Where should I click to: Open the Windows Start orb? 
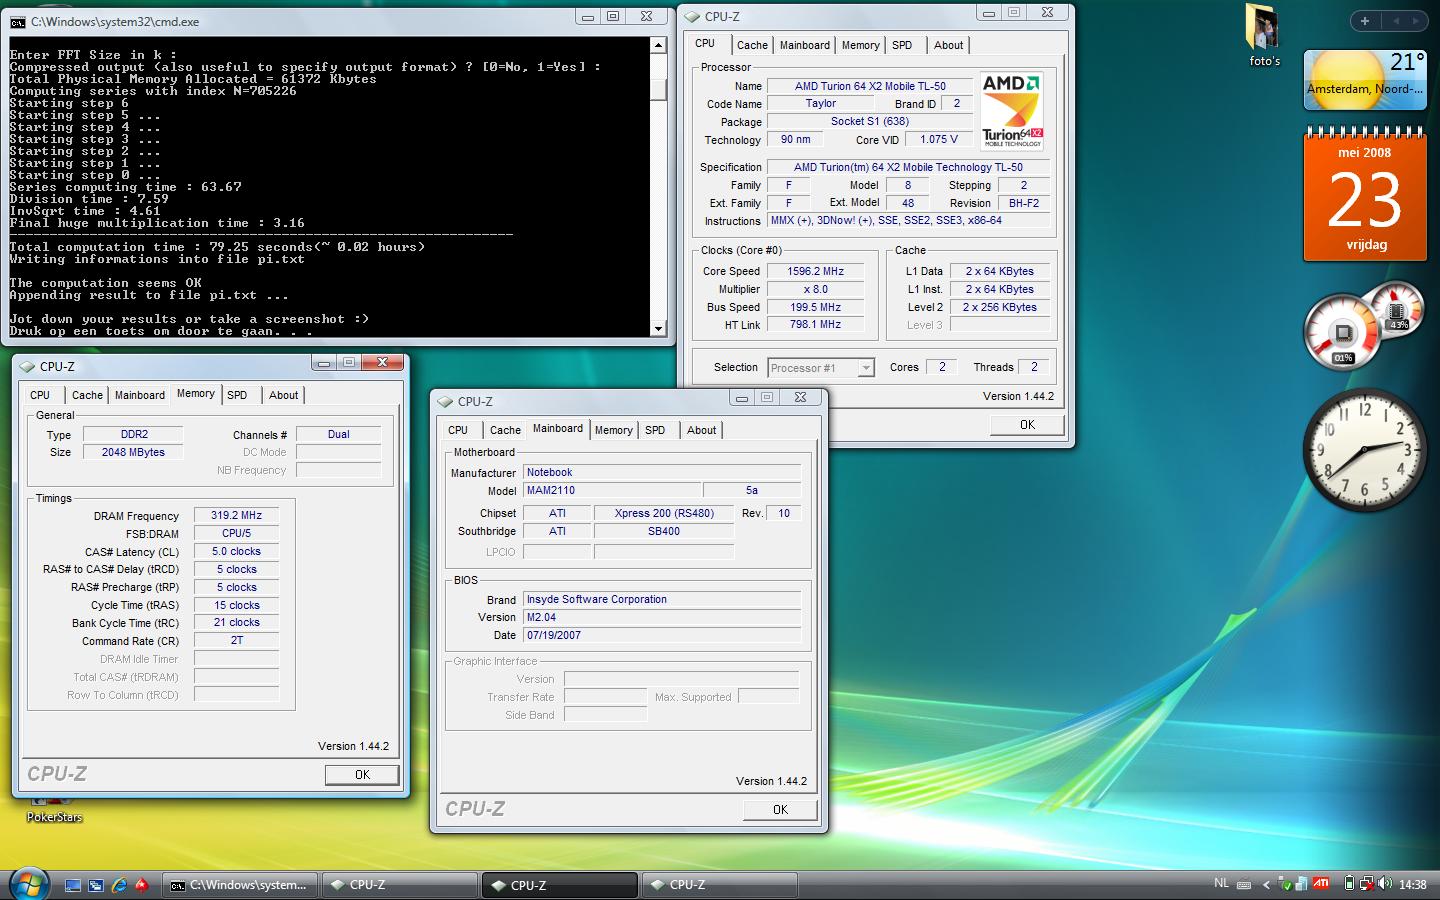click(29, 882)
